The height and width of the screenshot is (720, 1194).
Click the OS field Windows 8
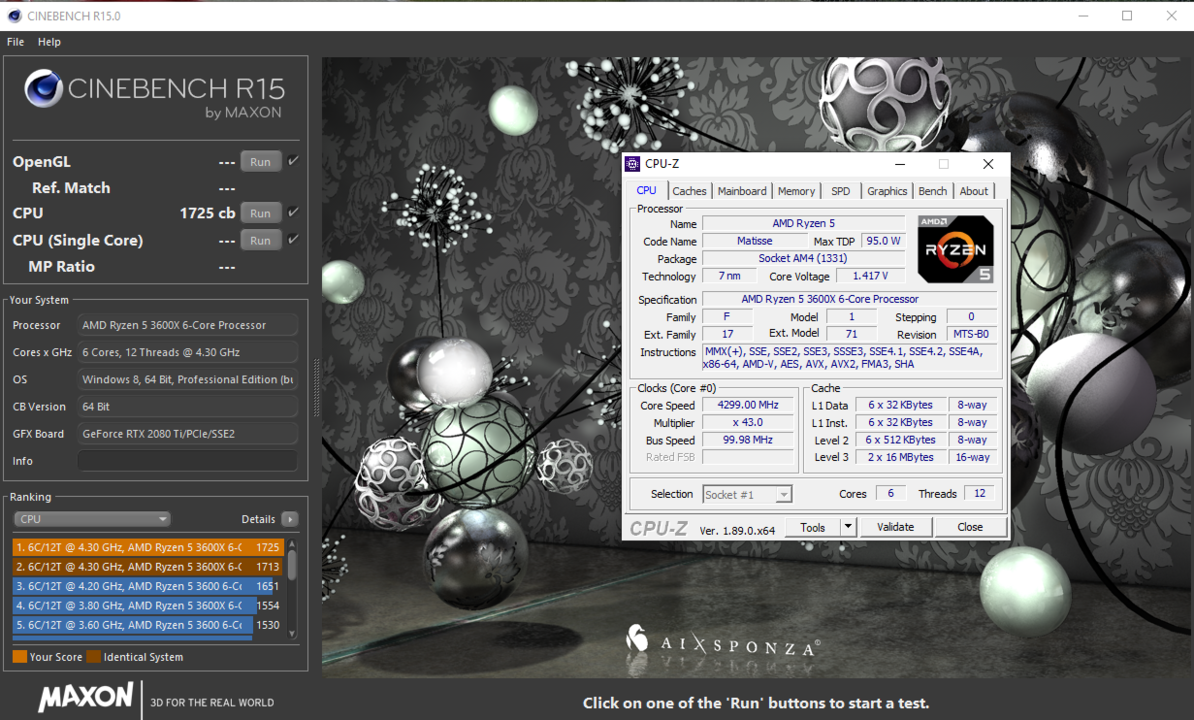[187, 379]
